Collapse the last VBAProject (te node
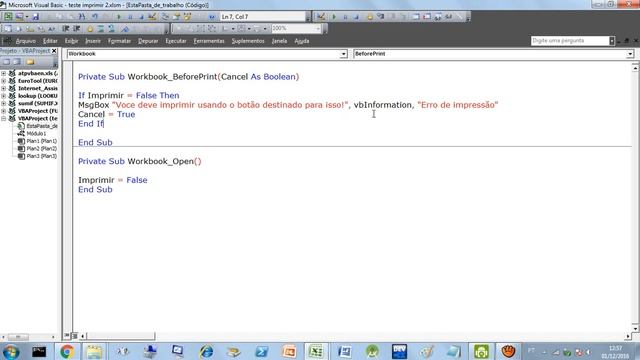The image size is (640, 360). click(x=4, y=118)
